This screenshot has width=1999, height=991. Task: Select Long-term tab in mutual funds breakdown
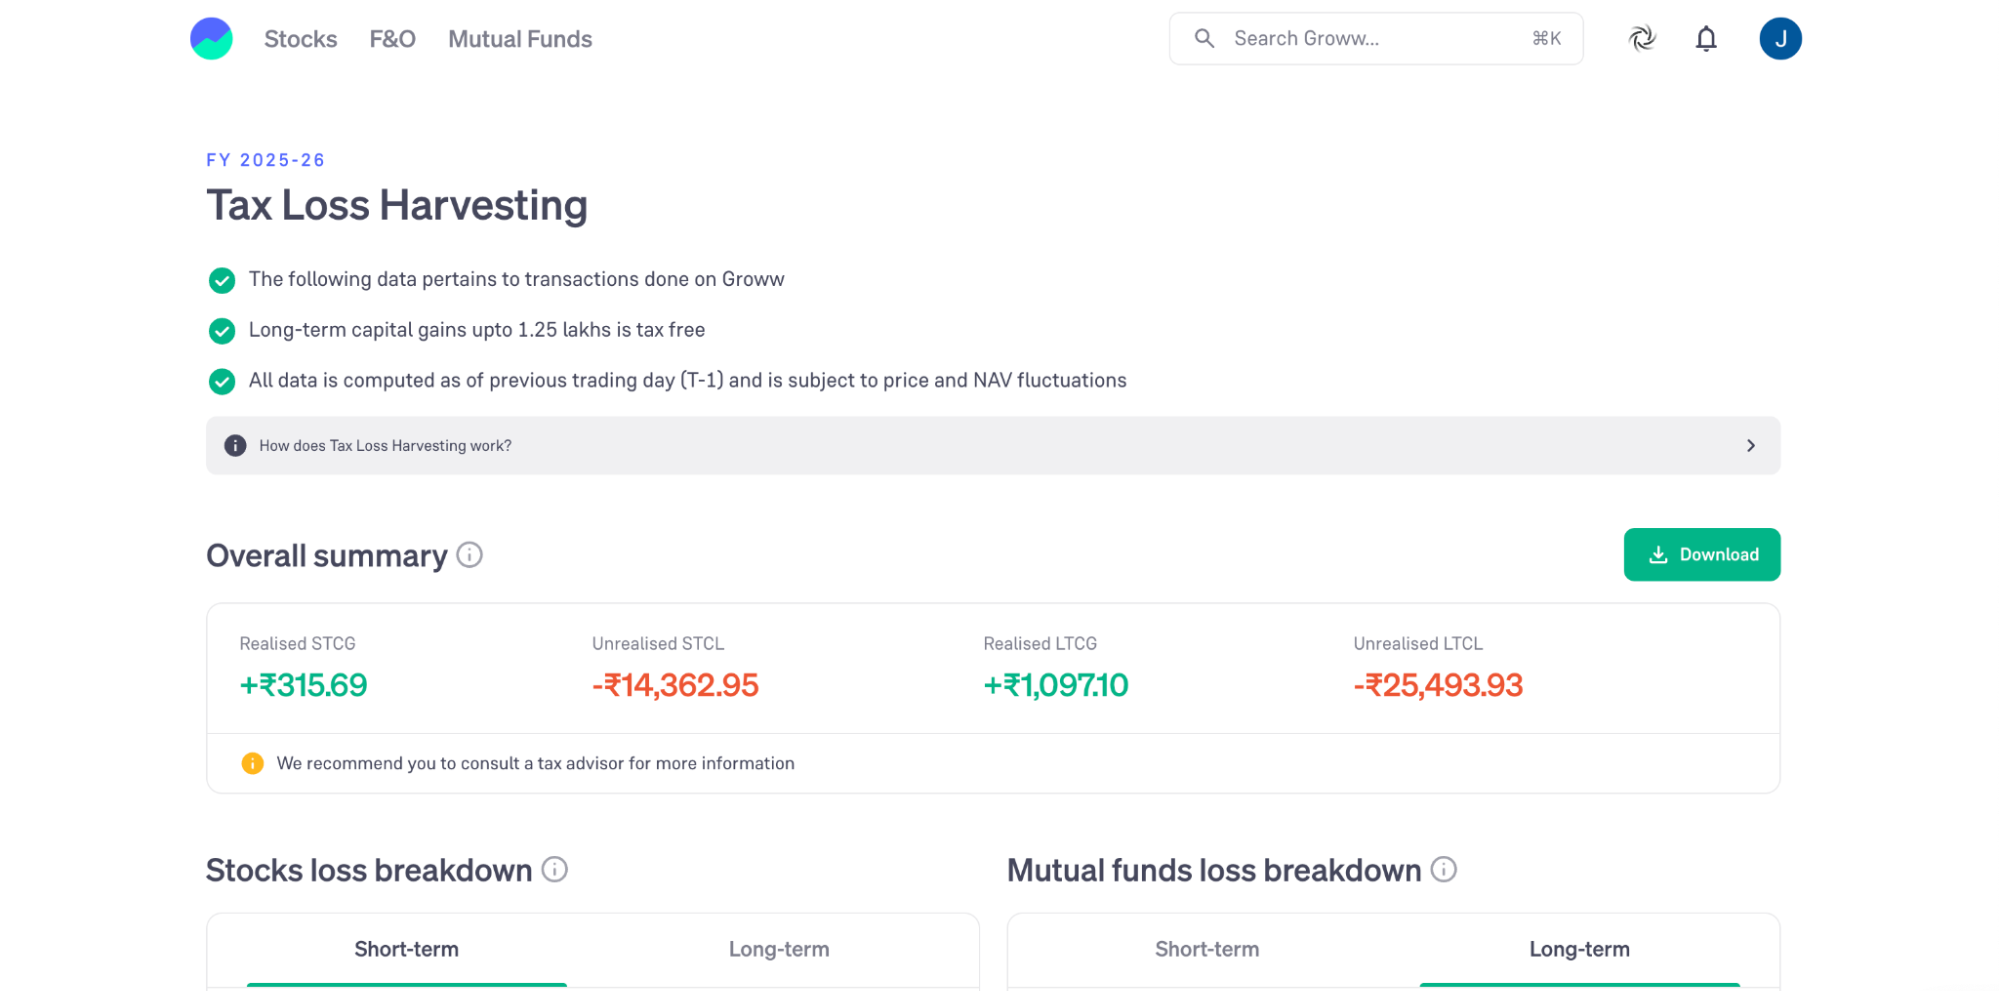(1578, 949)
